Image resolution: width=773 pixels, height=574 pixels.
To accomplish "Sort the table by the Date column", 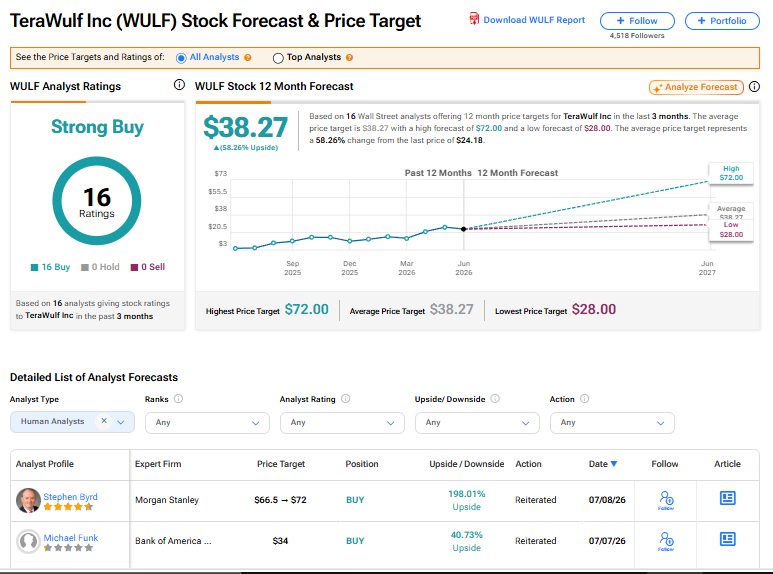I will tap(602, 464).
